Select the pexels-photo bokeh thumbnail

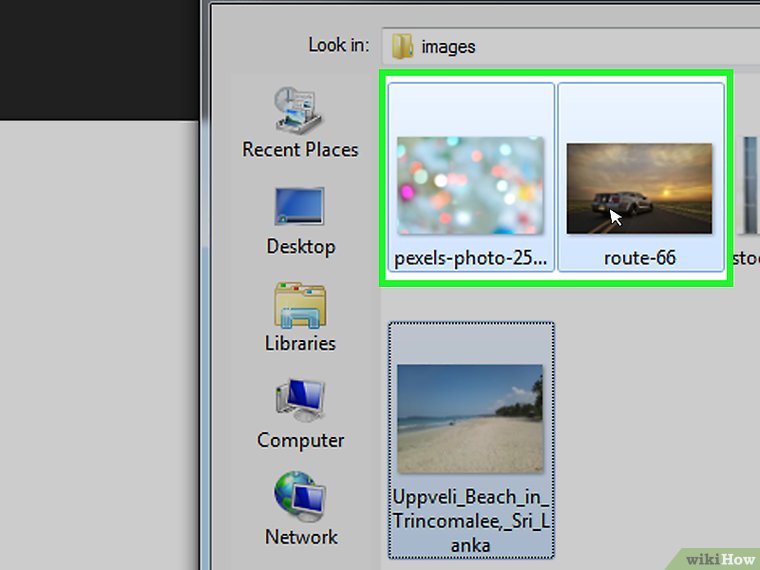(x=470, y=186)
